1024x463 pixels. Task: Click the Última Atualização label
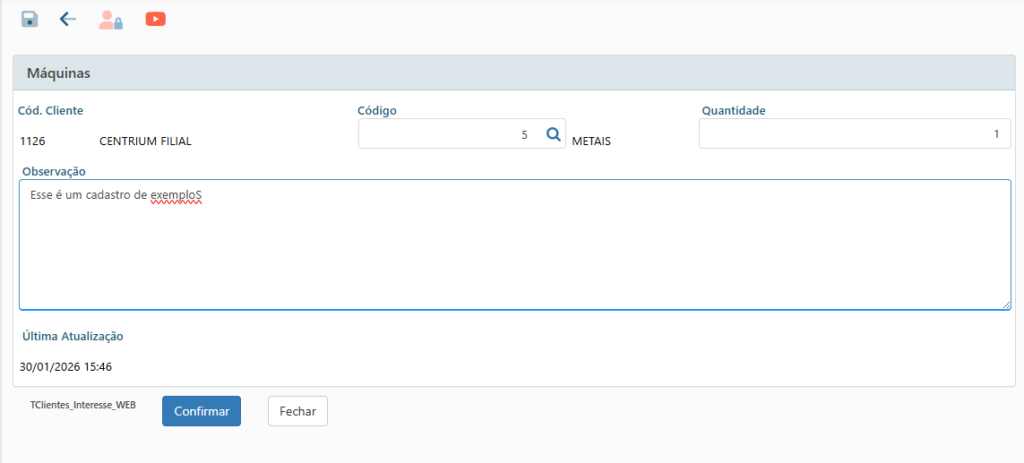(72, 336)
